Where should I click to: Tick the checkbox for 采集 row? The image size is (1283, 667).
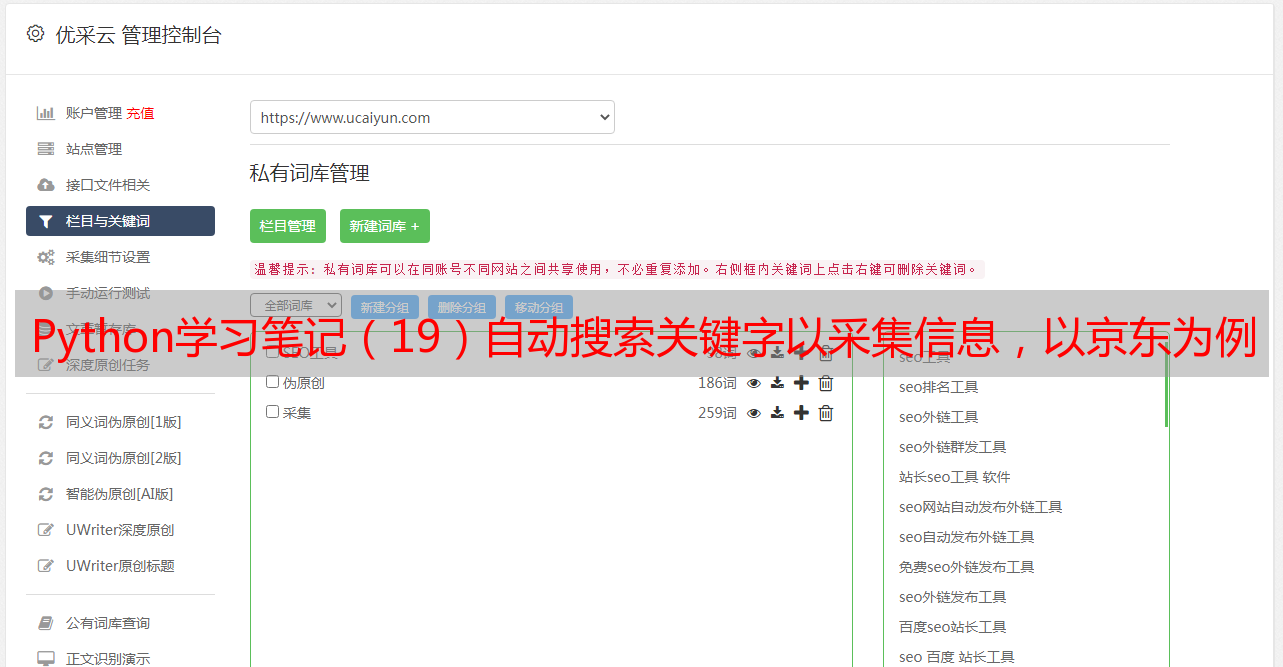click(272, 411)
